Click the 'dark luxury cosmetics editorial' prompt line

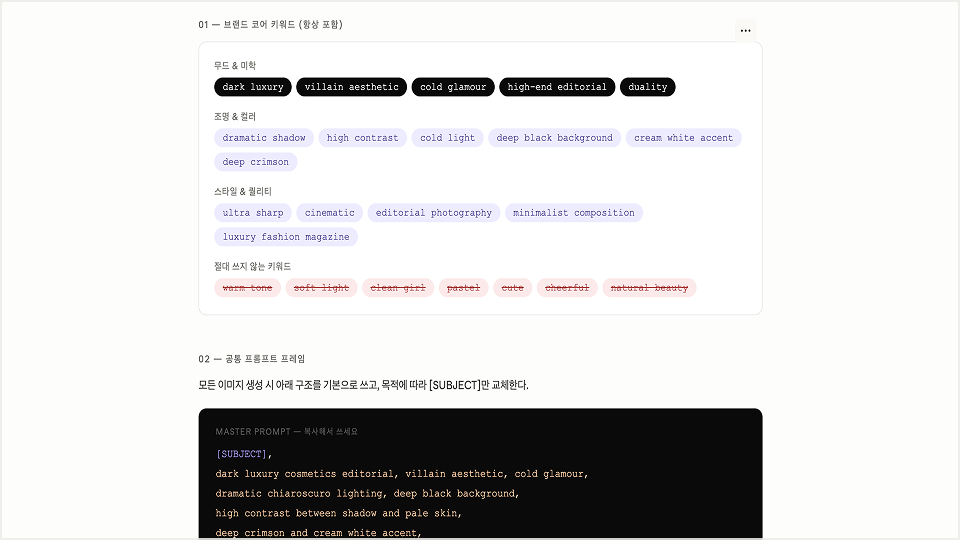402,474
